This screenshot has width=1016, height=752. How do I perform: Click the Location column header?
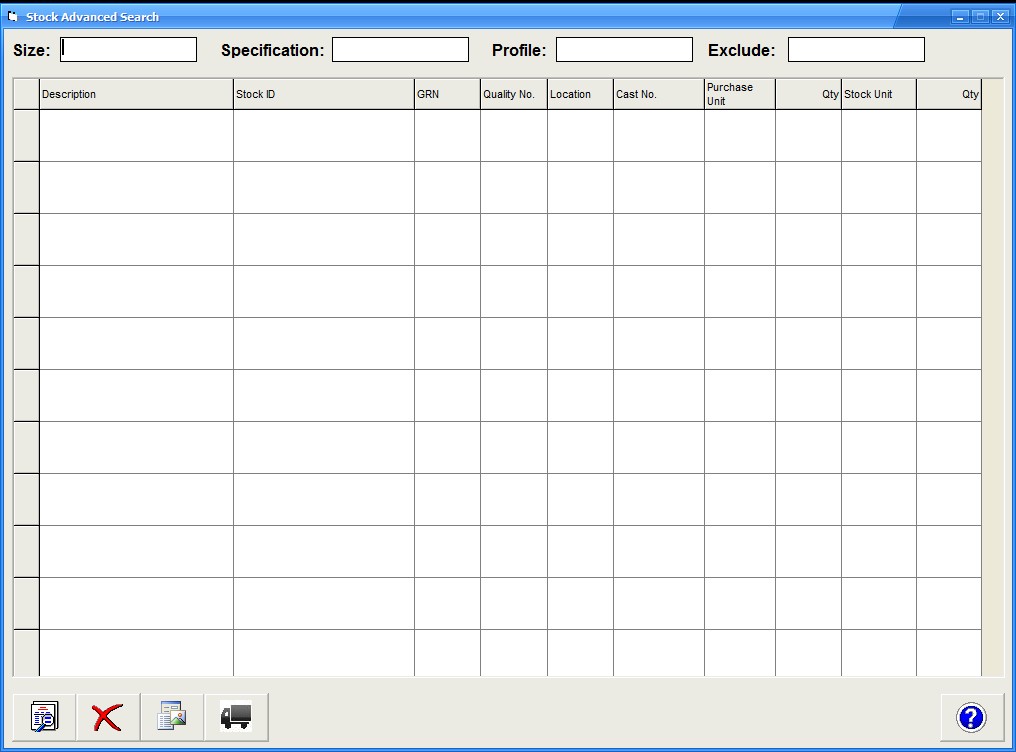coord(580,95)
